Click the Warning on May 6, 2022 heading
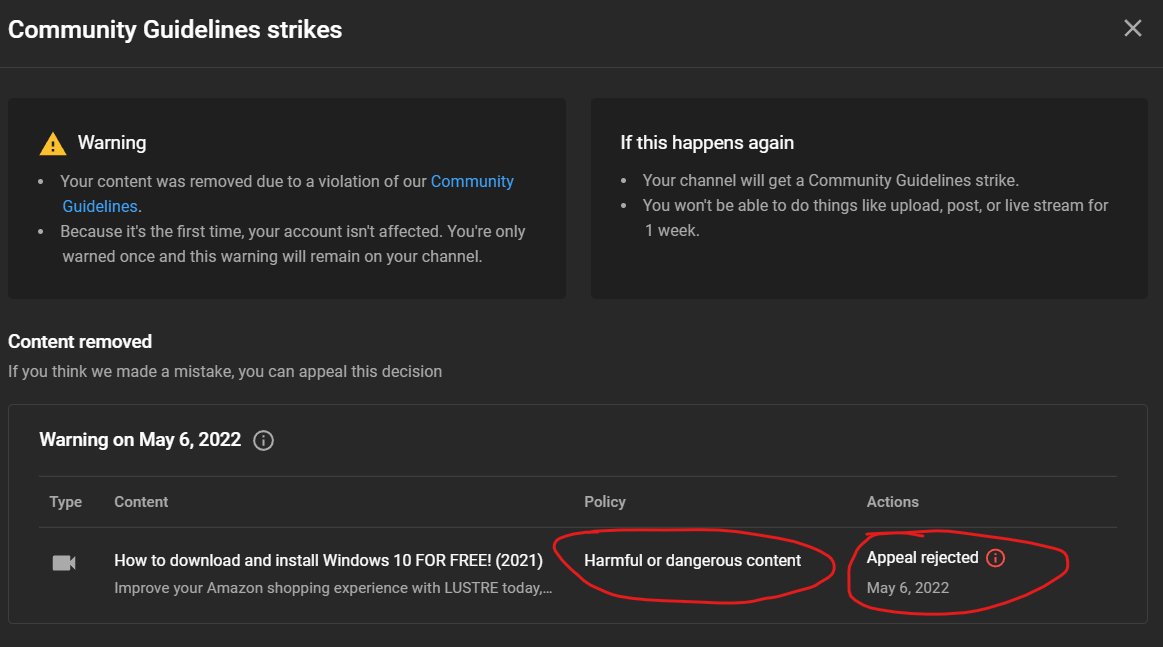 click(139, 439)
